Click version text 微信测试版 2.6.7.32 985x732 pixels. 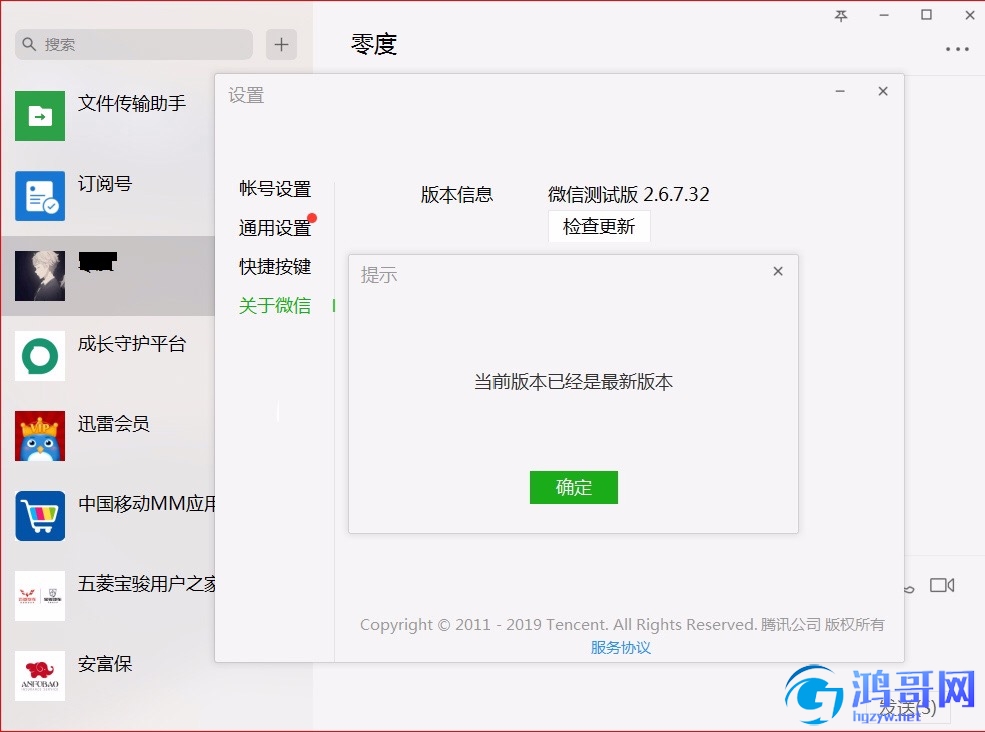pyautogui.click(x=629, y=194)
